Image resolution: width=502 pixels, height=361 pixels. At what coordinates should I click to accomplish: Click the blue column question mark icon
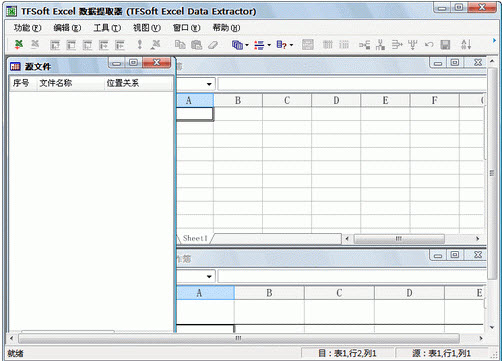pyautogui.click(x=282, y=45)
